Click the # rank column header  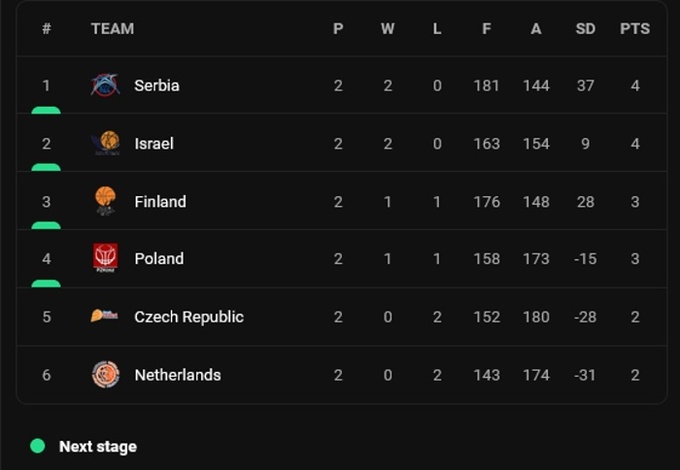click(x=46, y=29)
